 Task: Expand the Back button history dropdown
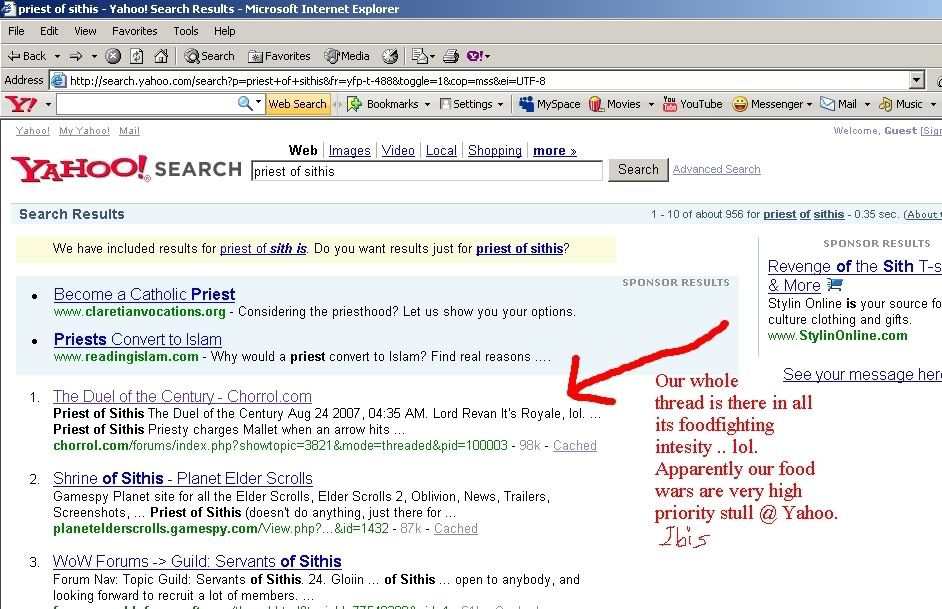click(58, 56)
